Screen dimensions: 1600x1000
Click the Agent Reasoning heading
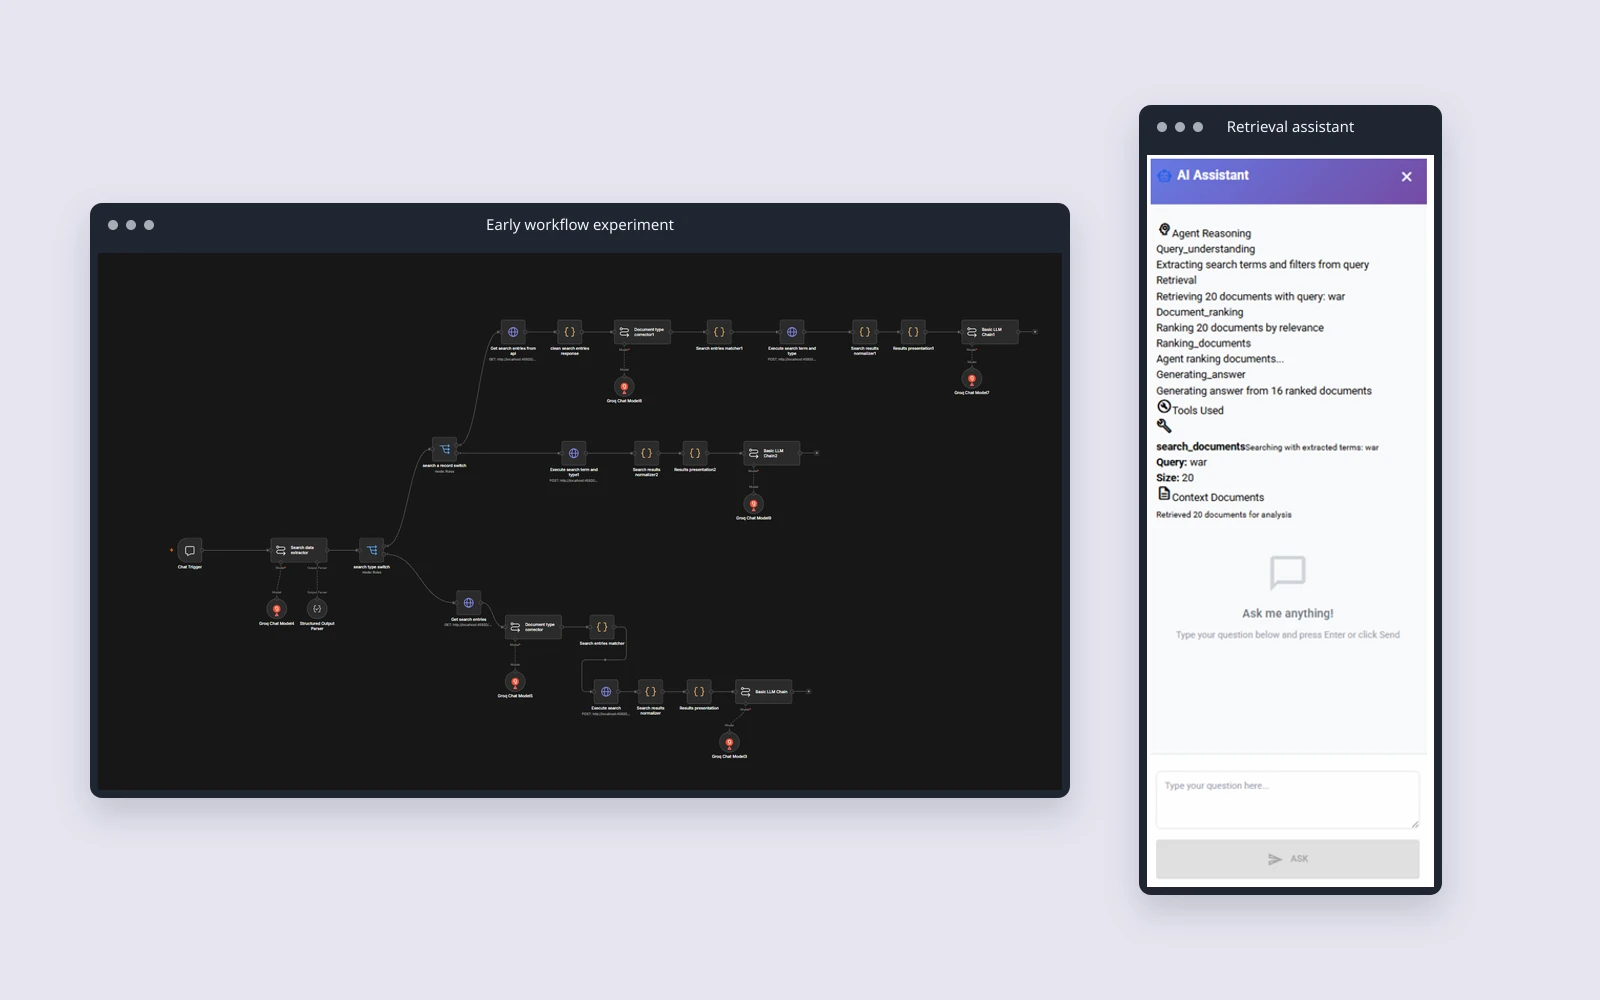[1211, 233]
